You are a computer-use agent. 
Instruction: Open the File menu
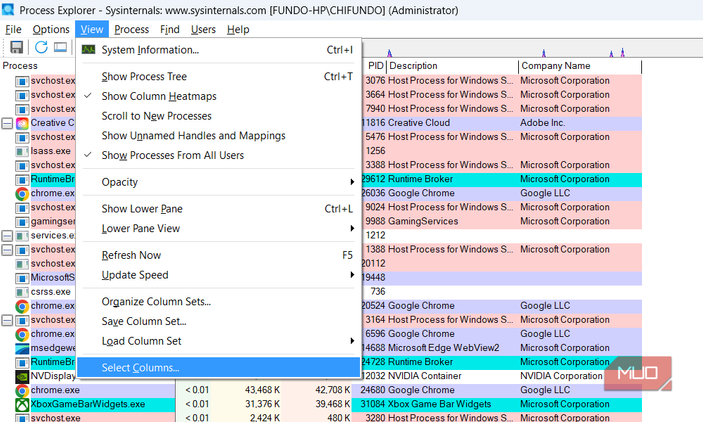[13, 30]
